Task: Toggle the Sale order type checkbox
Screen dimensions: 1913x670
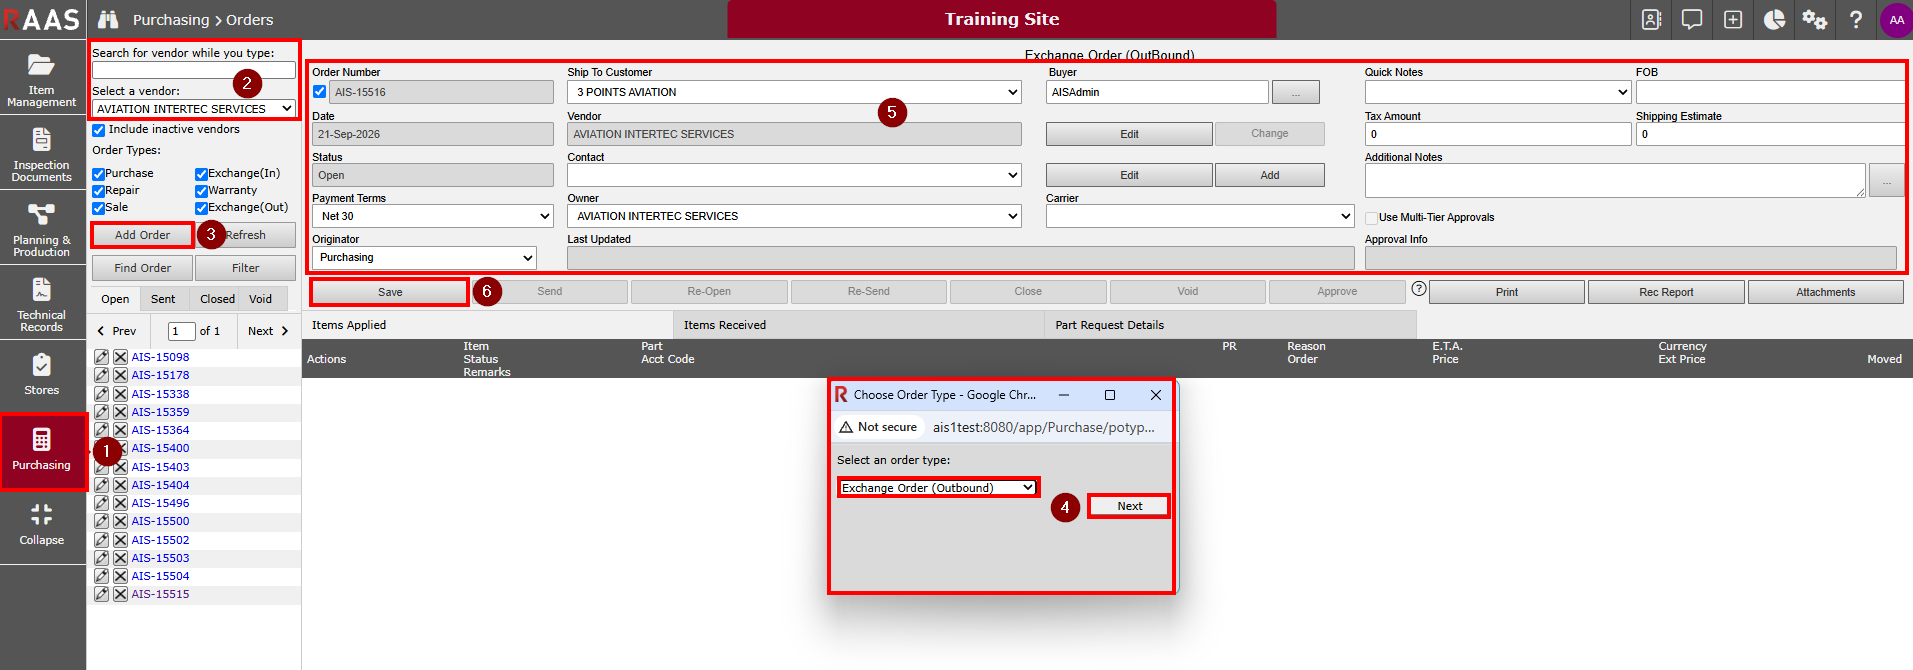Action: coord(99,208)
